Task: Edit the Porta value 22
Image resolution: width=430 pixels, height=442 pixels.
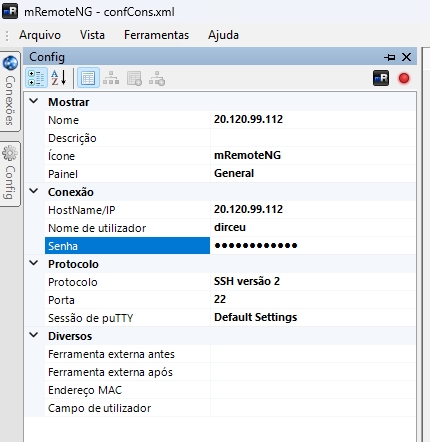Action: tap(313, 300)
